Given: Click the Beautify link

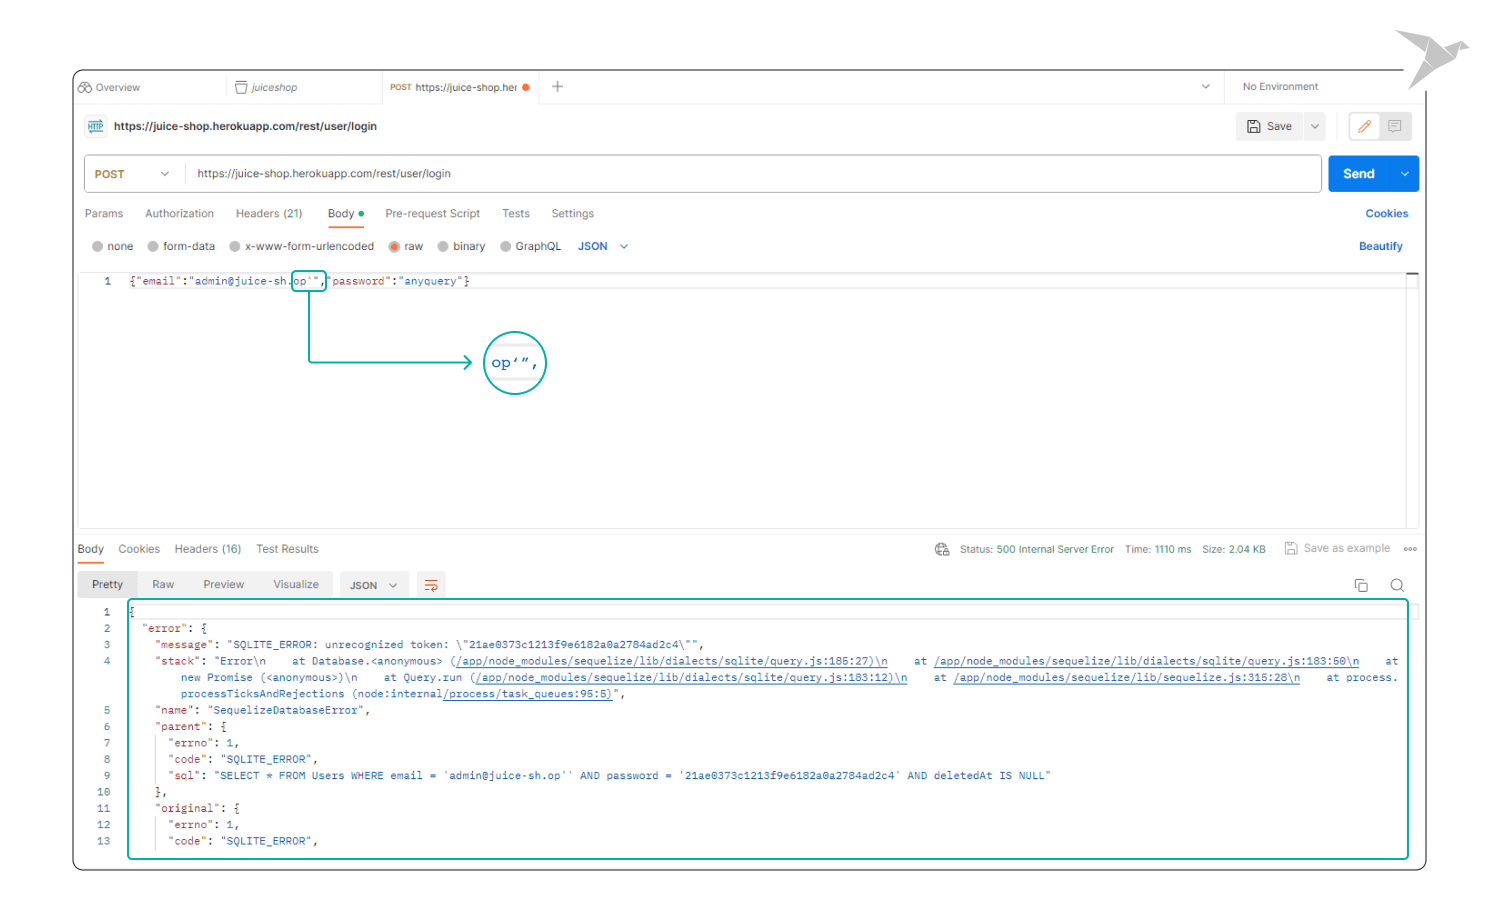Looking at the screenshot, I should pyautogui.click(x=1380, y=246).
